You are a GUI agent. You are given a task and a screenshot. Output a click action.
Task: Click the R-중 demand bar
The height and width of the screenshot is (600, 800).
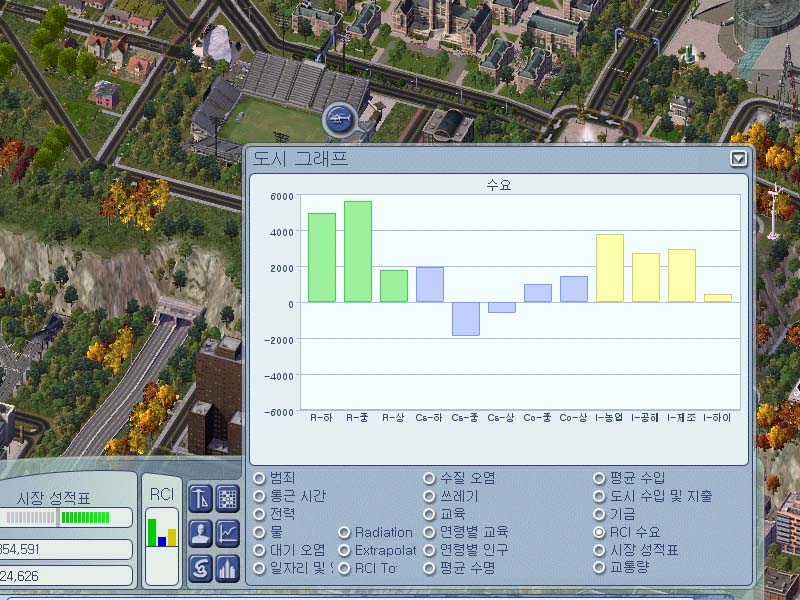[x=358, y=252]
